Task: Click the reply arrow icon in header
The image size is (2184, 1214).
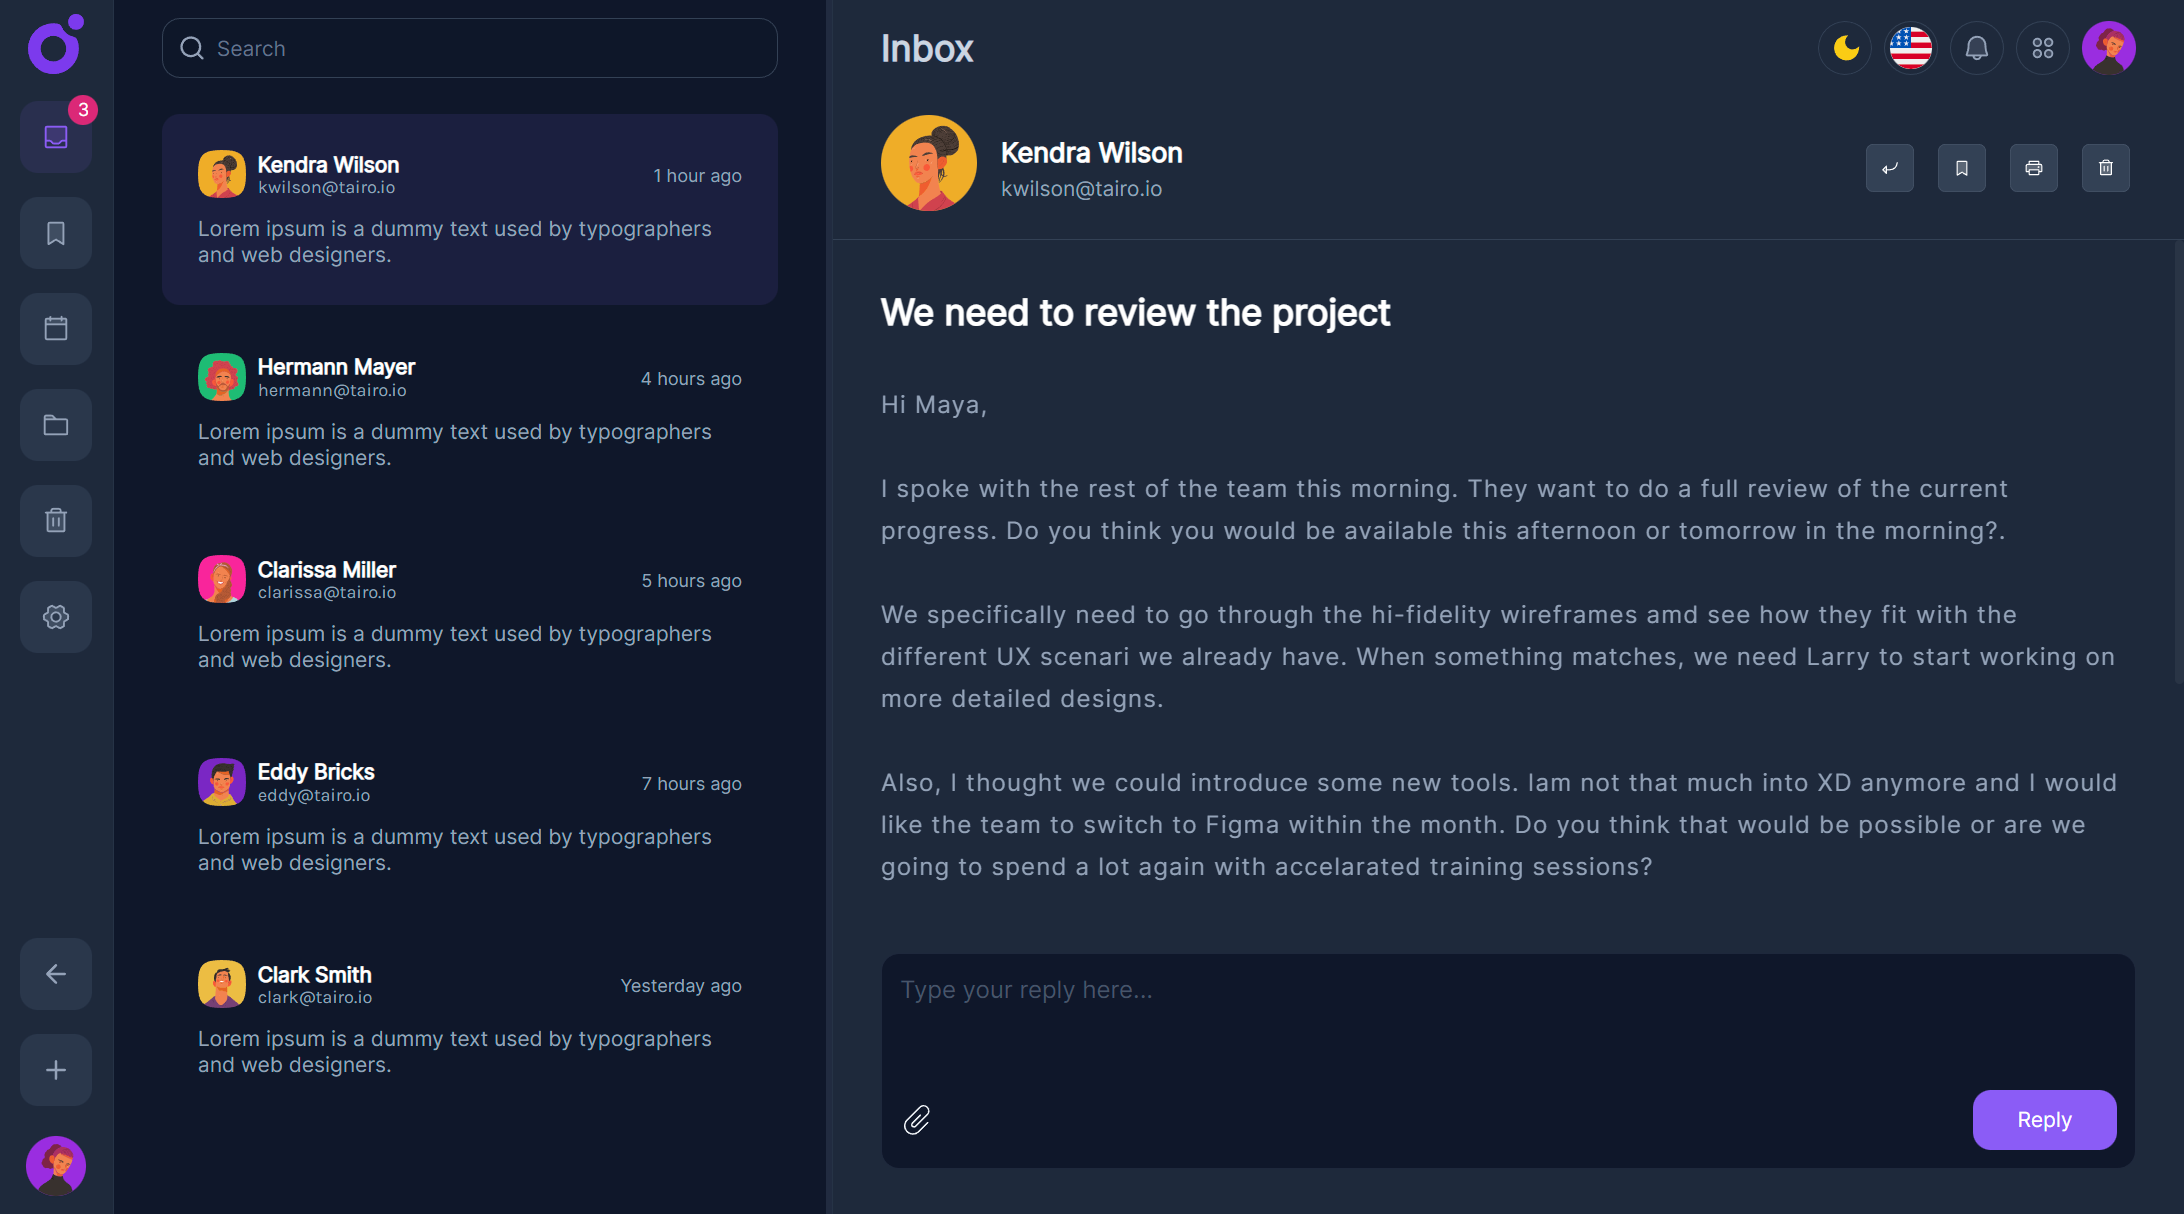Action: [1889, 168]
